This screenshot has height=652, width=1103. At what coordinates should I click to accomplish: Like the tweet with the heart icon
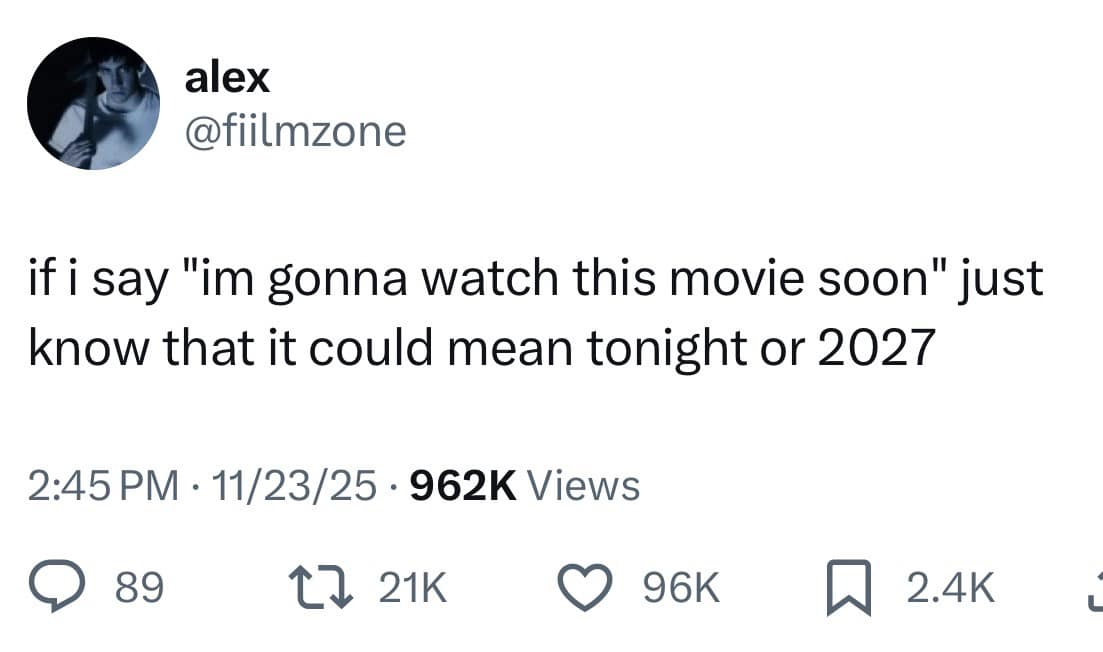tap(585, 588)
